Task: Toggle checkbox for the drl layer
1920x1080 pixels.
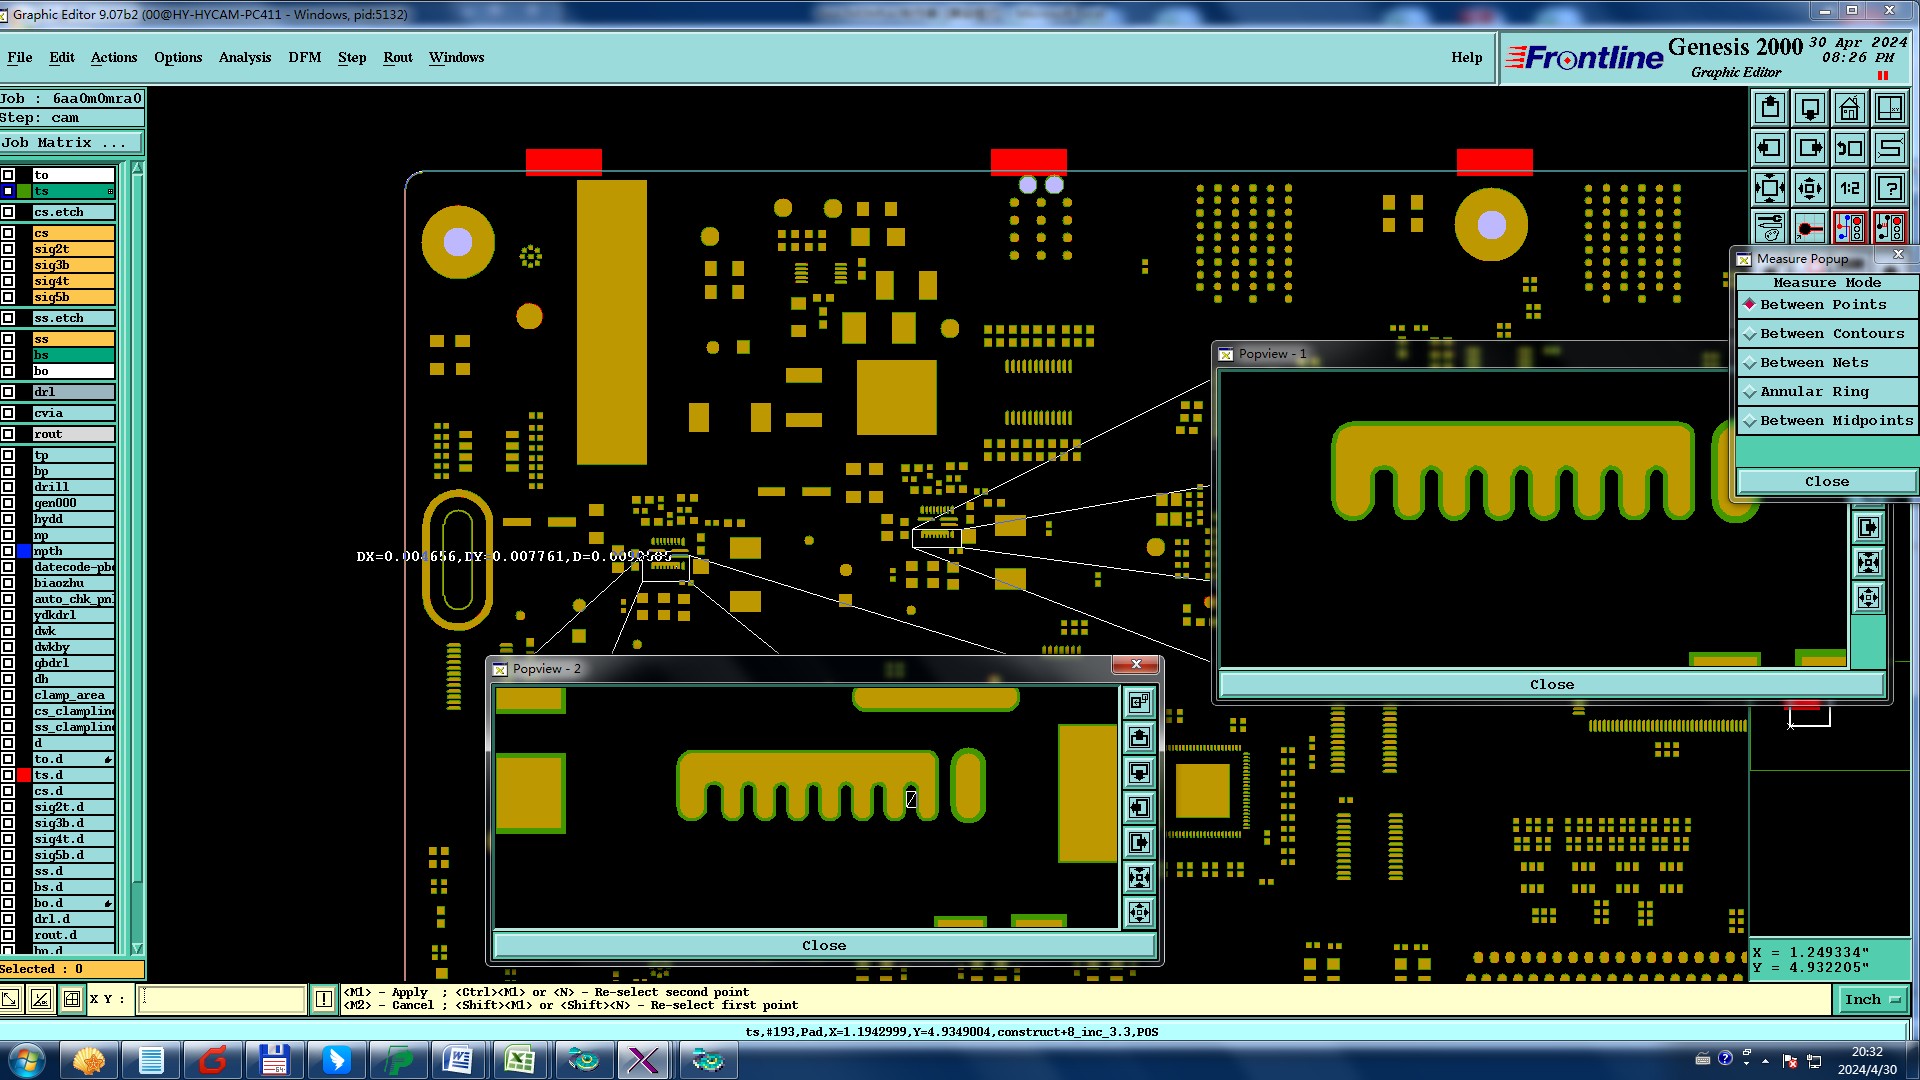Action: (x=8, y=392)
